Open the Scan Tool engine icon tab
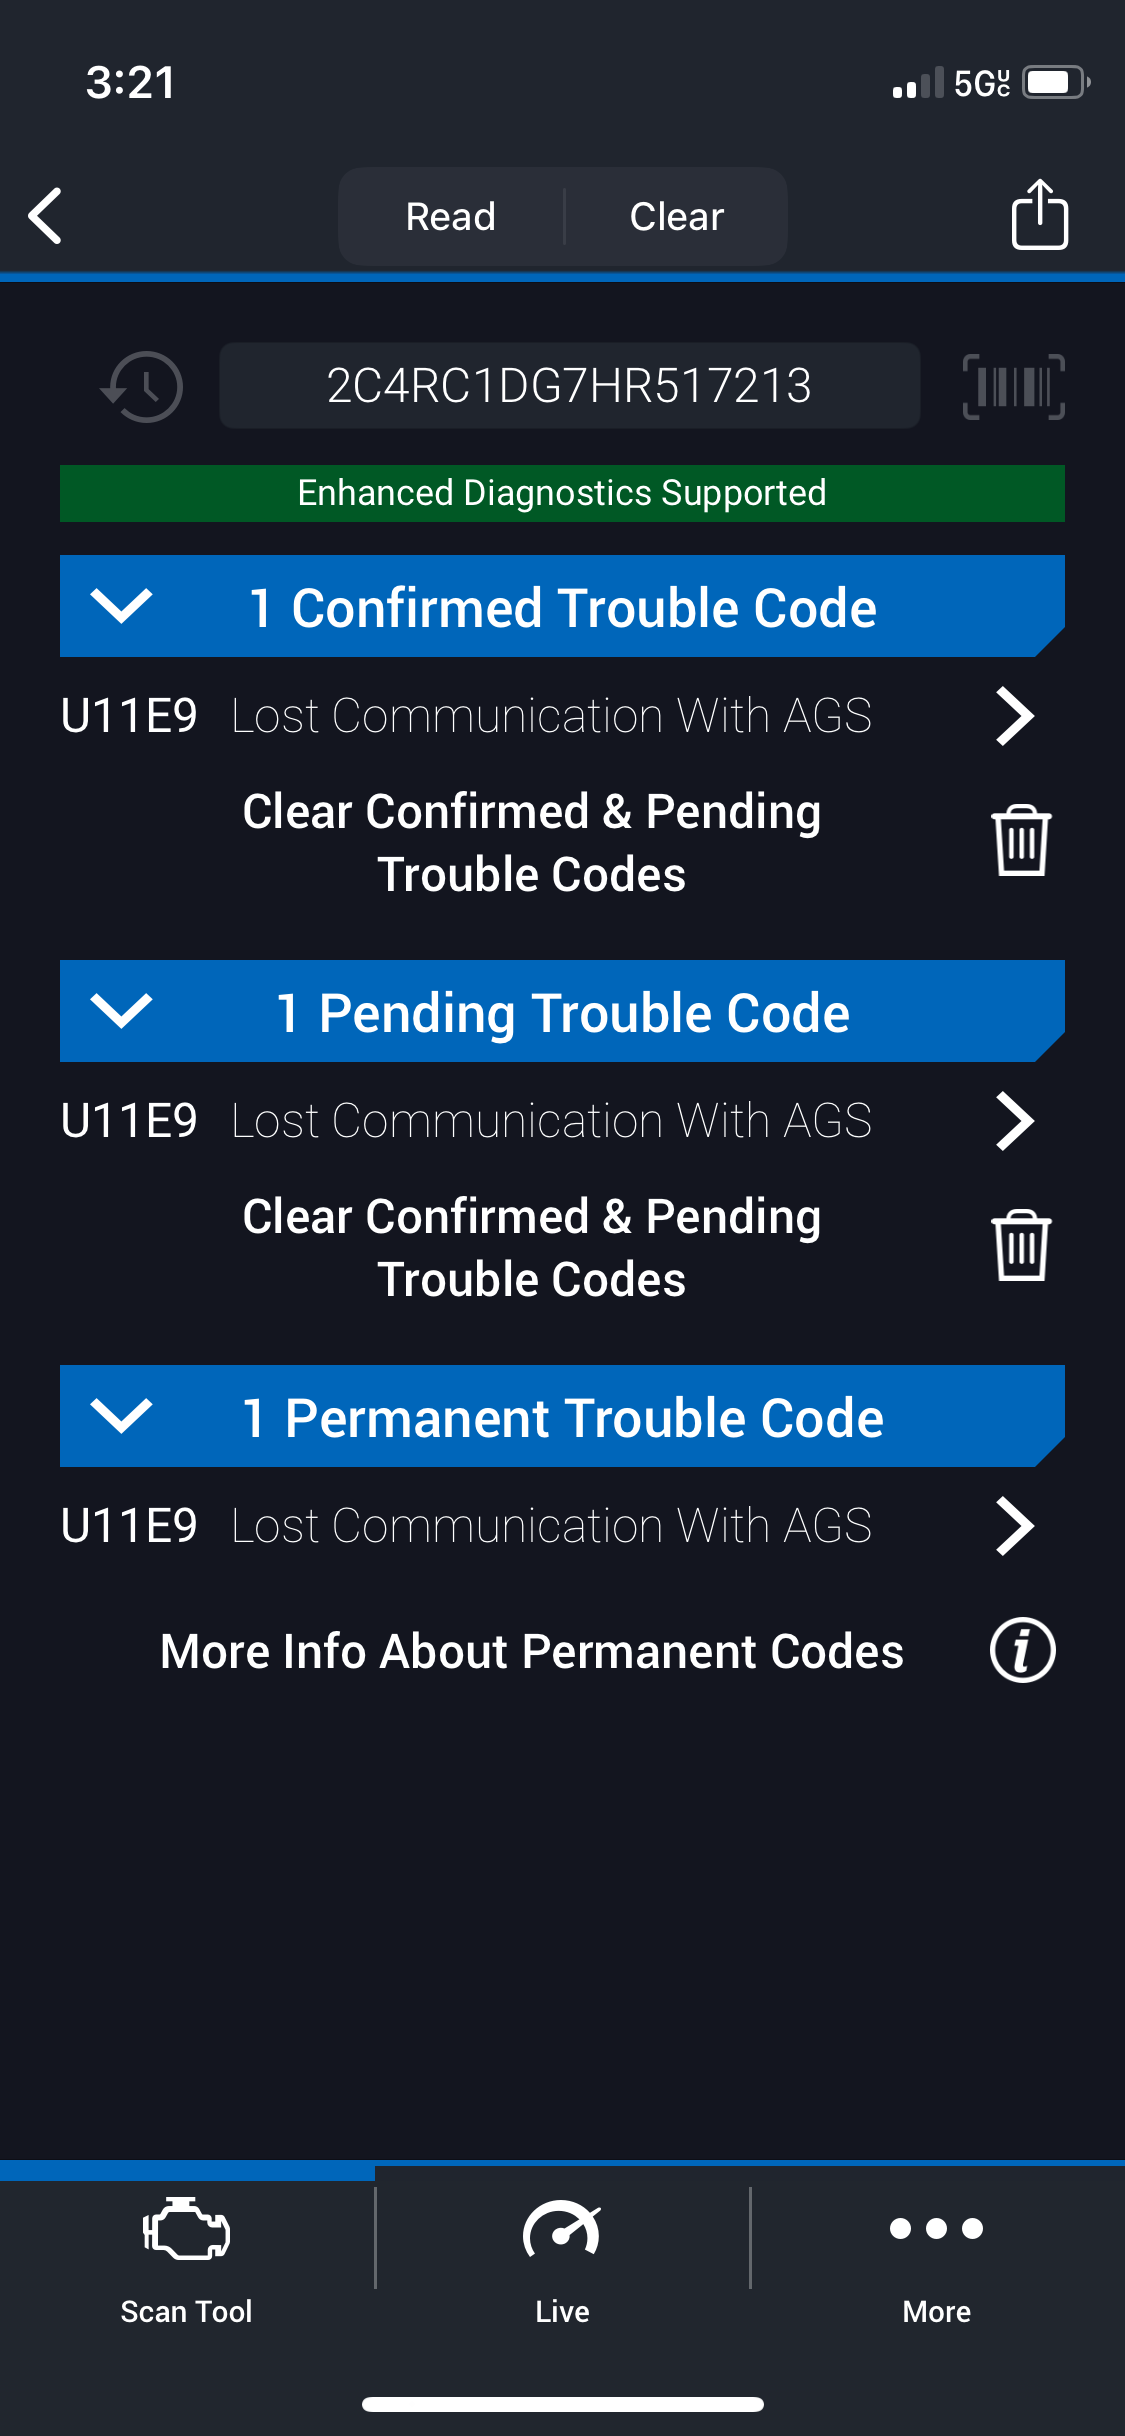The height and width of the screenshot is (2436, 1125). click(x=187, y=2256)
